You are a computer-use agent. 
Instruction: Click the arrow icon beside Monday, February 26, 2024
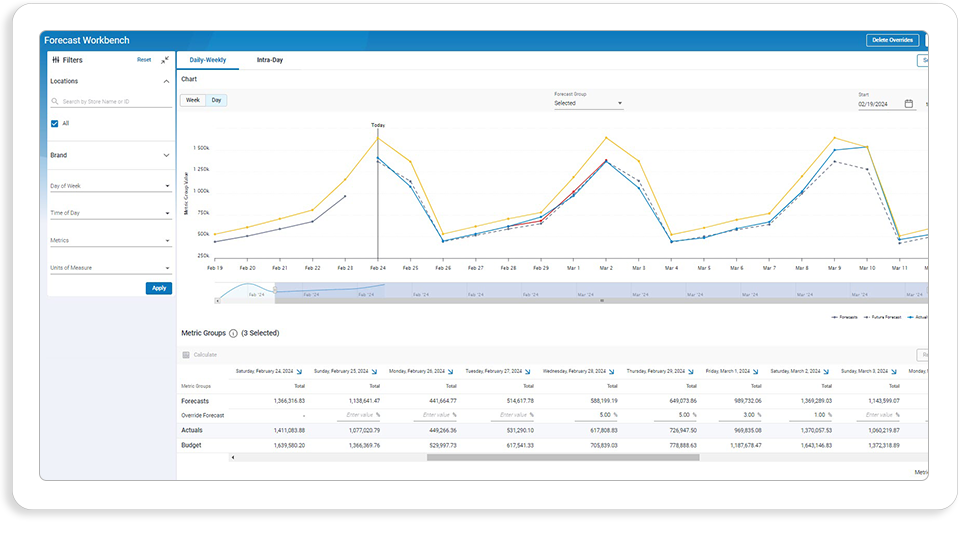pyautogui.click(x=451, y=372)
